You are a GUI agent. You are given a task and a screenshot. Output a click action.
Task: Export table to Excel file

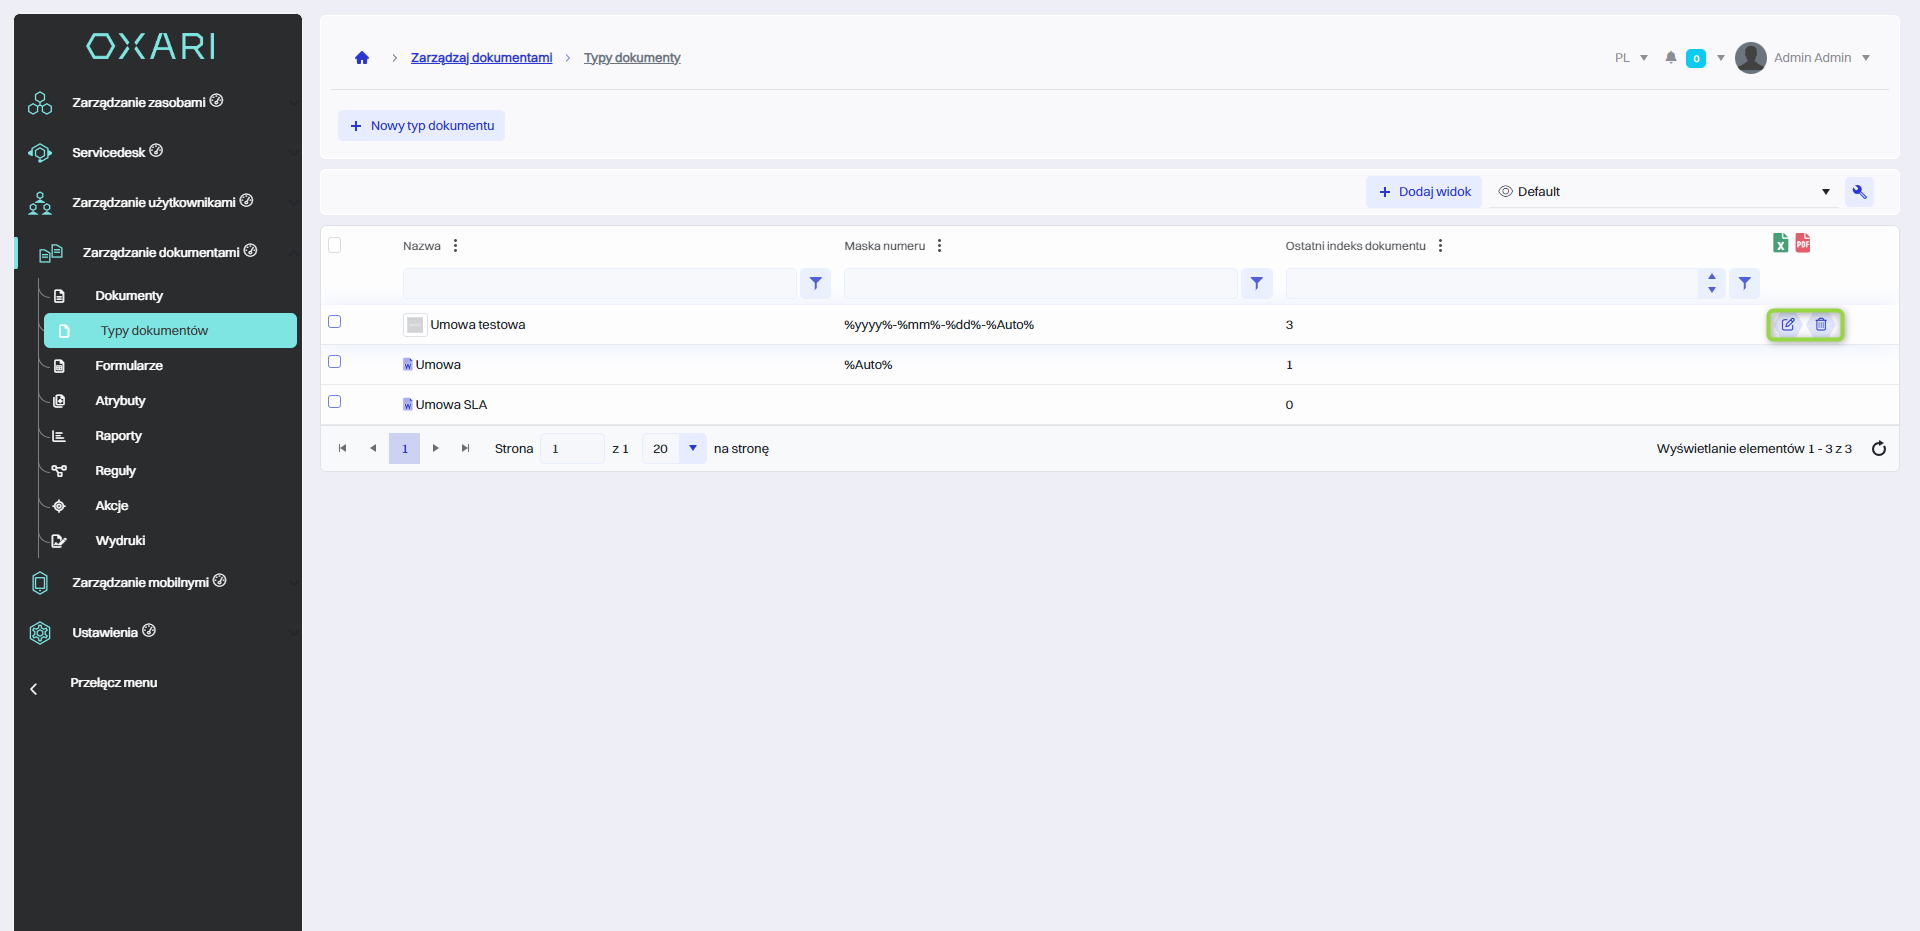pos(1780,243)
